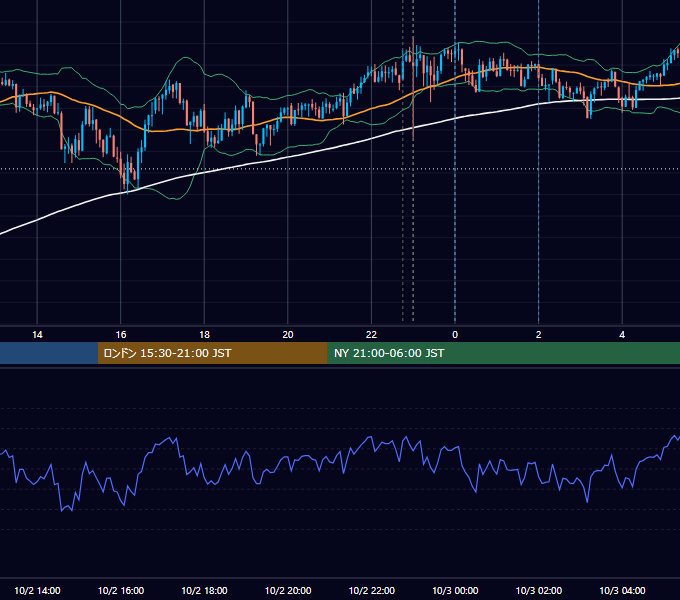Click the 10/2 16:00 time label
680x600 pixels.
click(x=121, y=590)
